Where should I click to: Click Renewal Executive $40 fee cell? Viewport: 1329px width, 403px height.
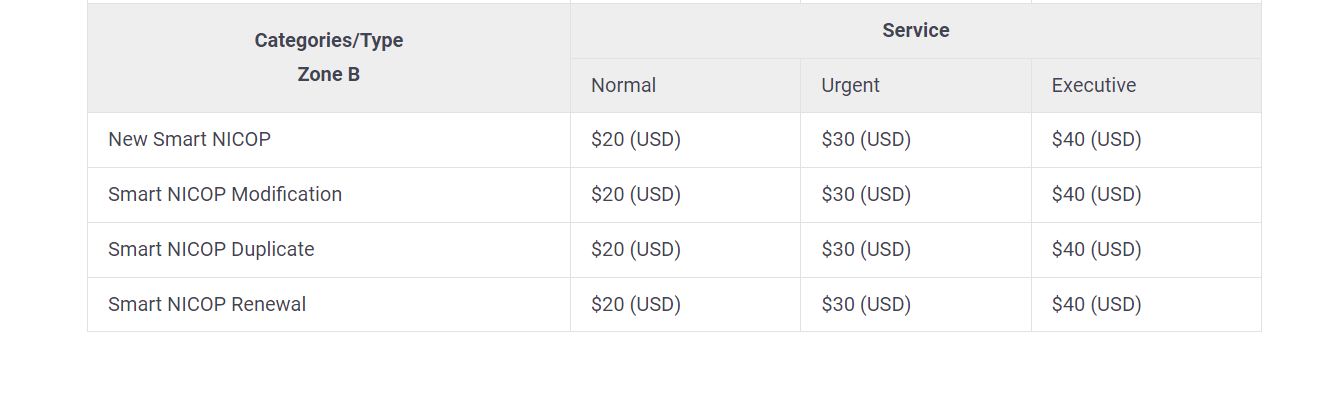pyautogui.click(x=1096, y=305)
